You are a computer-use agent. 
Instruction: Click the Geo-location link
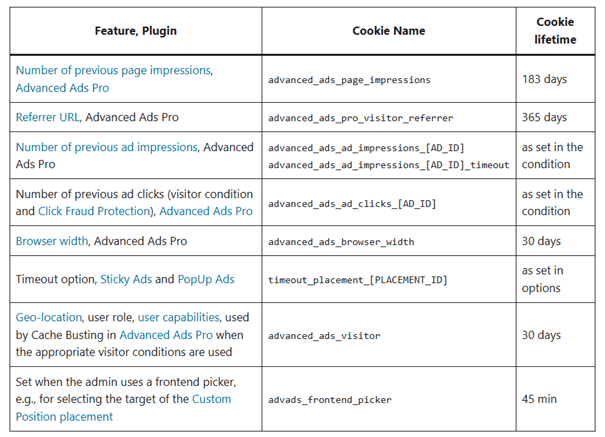(46, 317)
